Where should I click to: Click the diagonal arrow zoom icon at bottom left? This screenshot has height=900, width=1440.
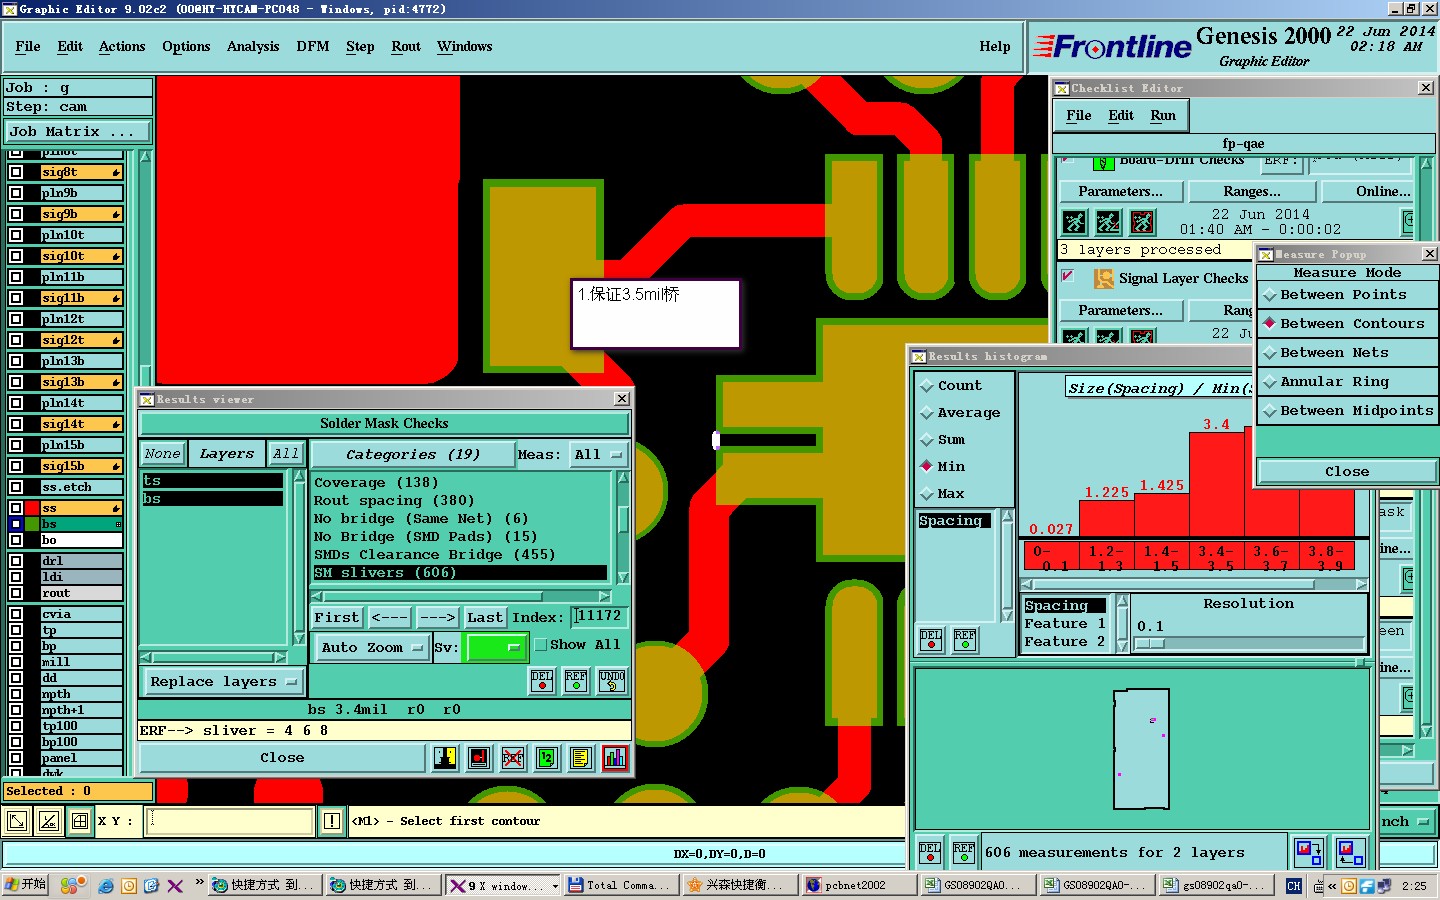[17, 821]
